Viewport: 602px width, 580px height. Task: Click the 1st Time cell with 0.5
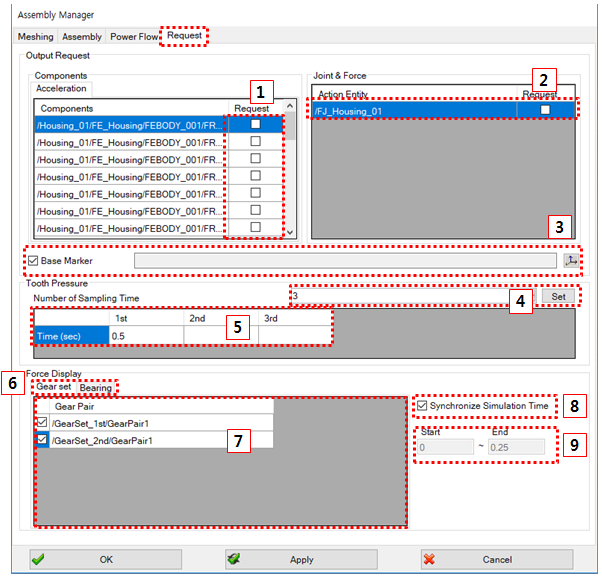[x=146, y=336]
